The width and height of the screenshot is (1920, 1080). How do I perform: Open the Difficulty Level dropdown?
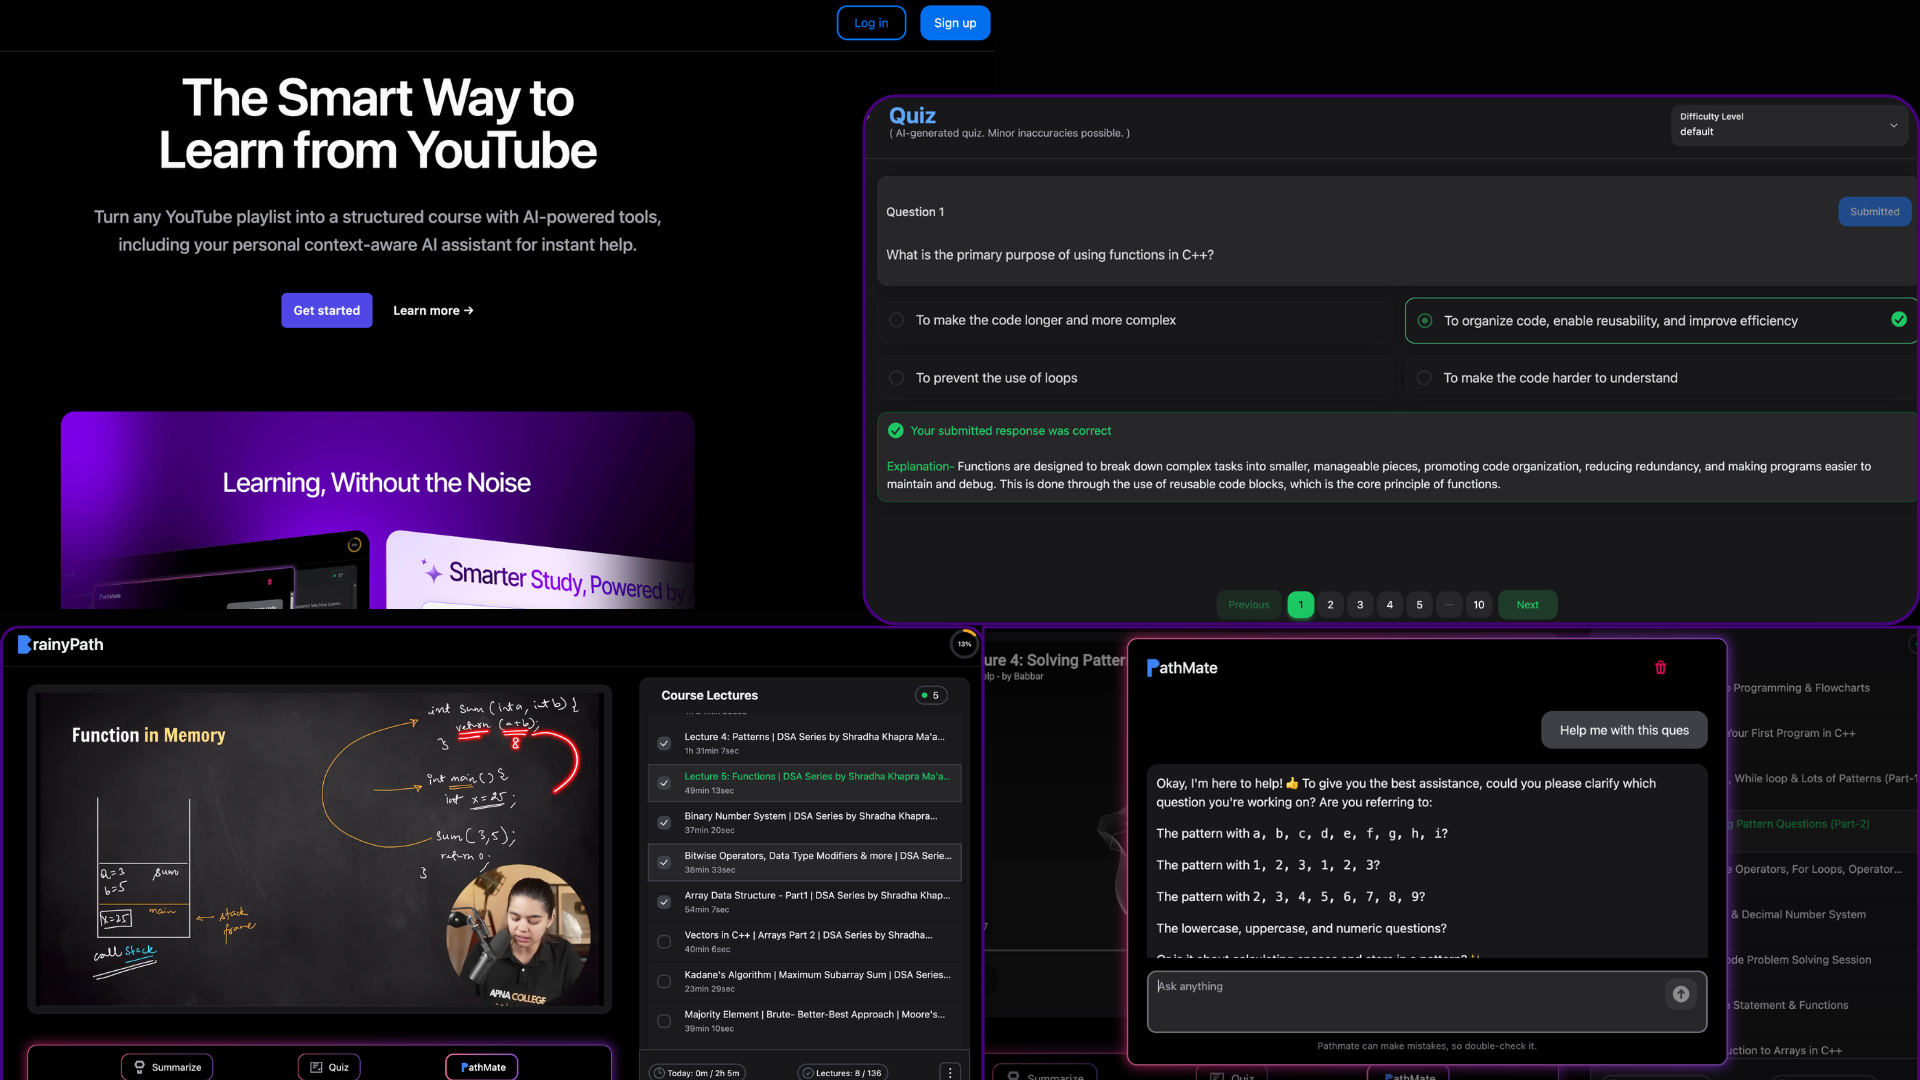pyautogui.click(x=1789, y=125)
